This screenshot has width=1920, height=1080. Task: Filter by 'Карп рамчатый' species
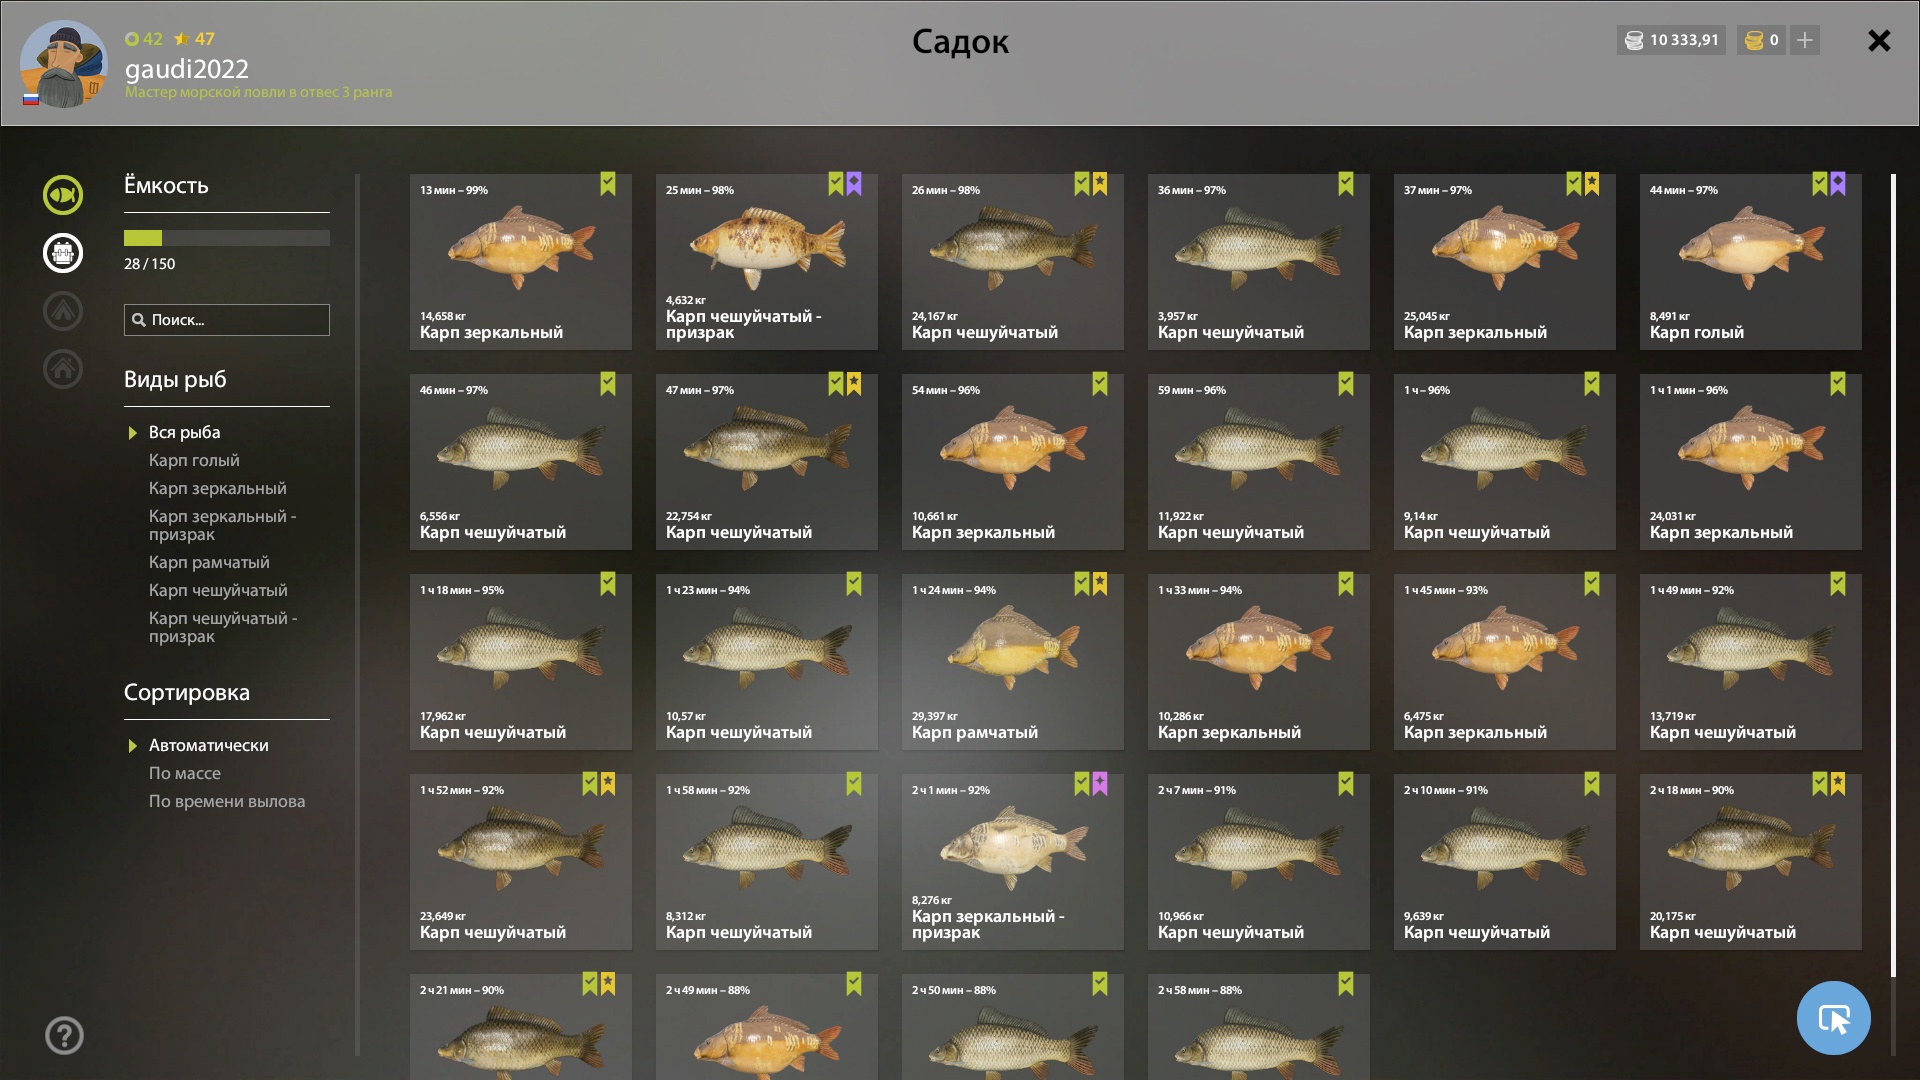pos(209,562)
